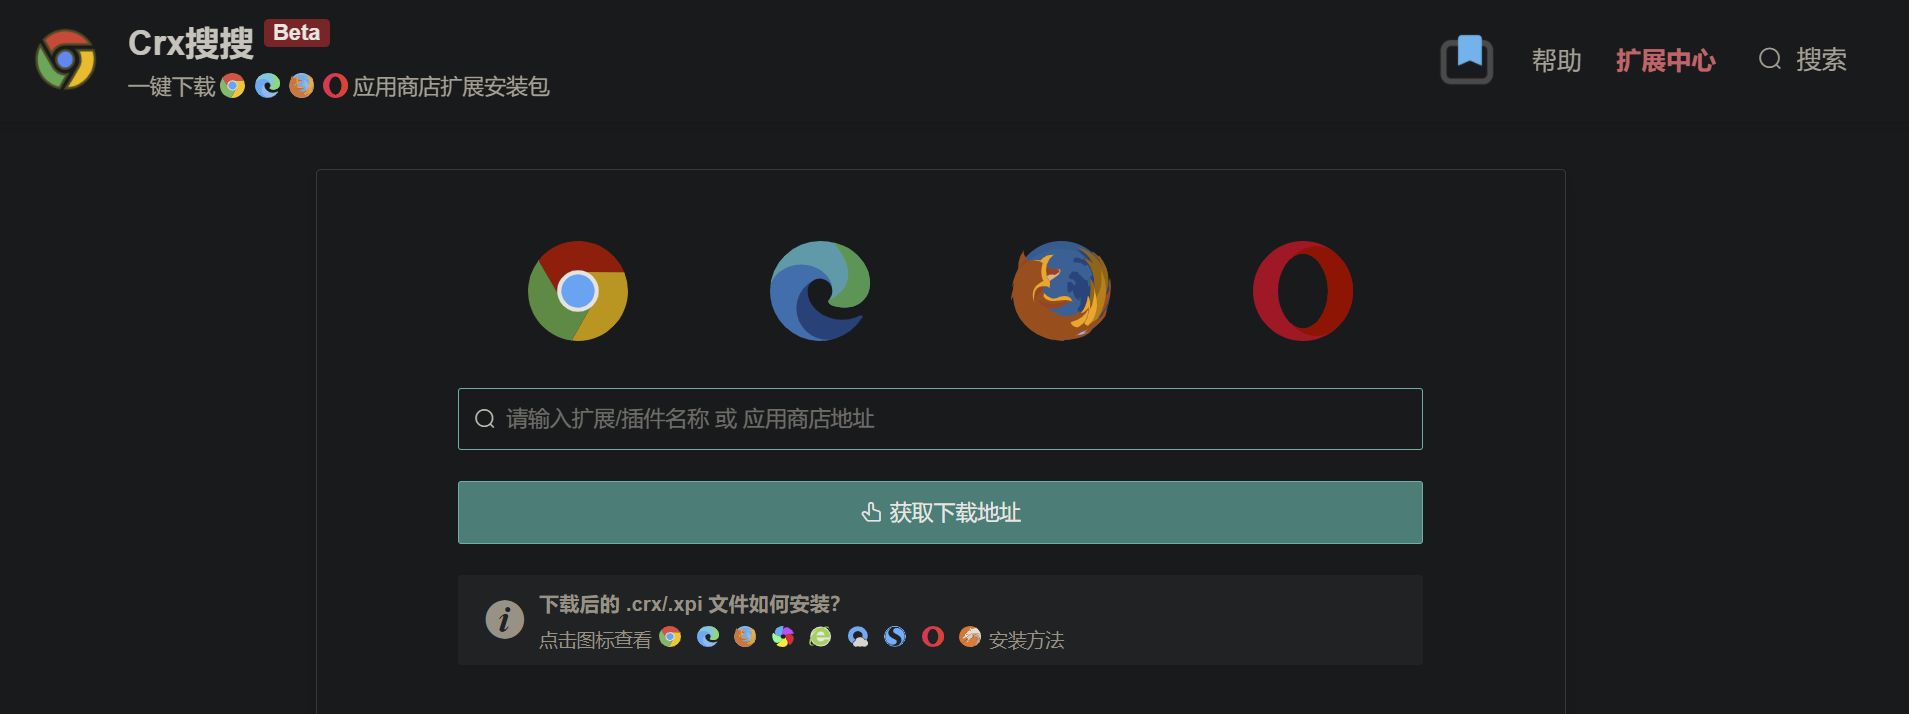
Task: Click the Crx搜搜 site title
Action: pyautogui.click(x=191, y=43)
